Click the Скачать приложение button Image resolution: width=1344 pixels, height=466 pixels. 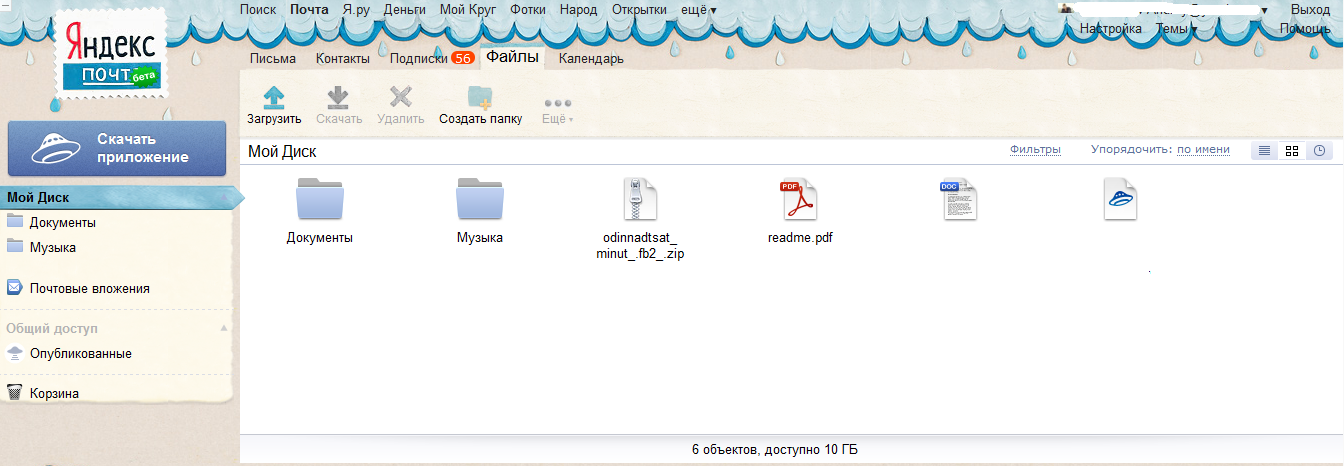(x=117, y=148)
